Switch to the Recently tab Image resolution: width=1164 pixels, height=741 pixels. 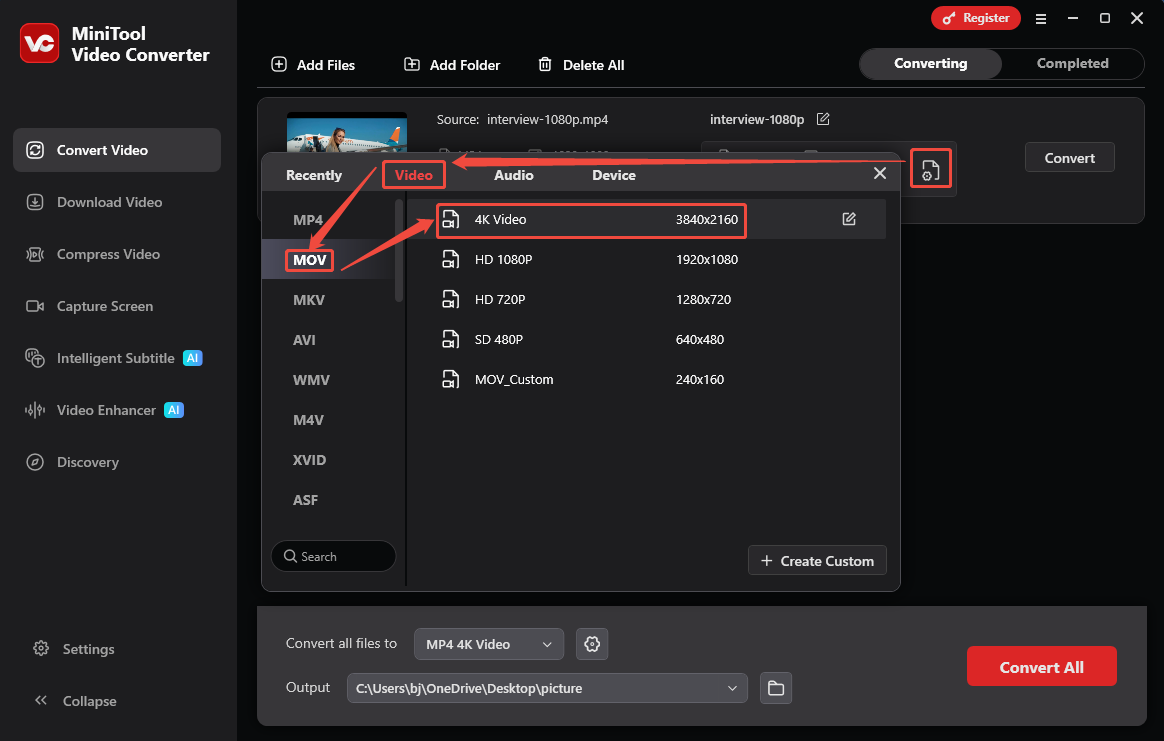(x=314, y=175)
